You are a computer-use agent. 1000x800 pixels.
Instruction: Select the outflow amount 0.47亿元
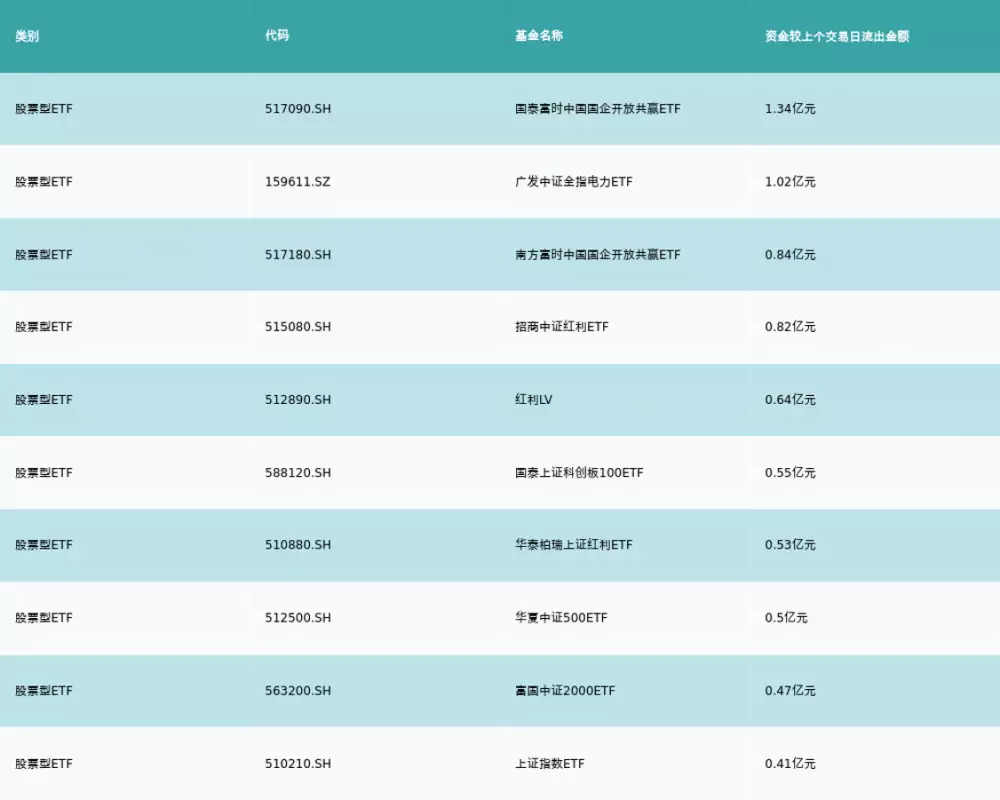pyautogui.click(x=790, y=691)
